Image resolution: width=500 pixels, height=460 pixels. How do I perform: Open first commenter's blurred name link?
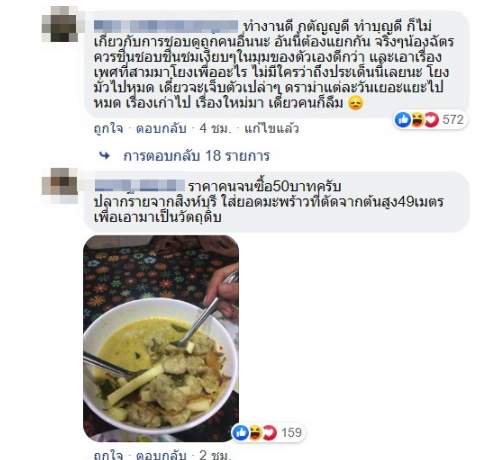[x=166, y=26]
